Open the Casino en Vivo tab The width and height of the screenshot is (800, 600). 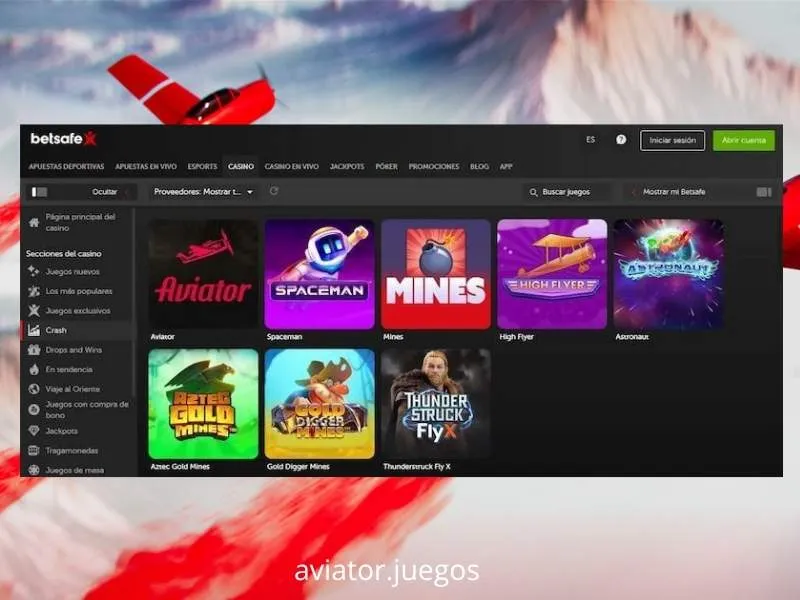291,166
